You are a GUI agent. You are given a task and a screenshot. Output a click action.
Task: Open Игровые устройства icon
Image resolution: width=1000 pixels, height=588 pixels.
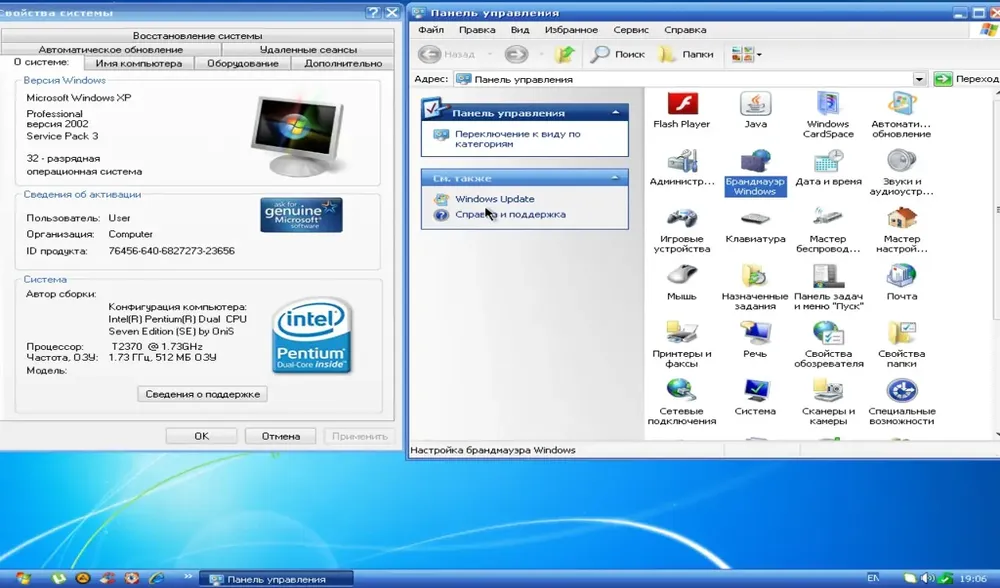click(x=681, y=230)
